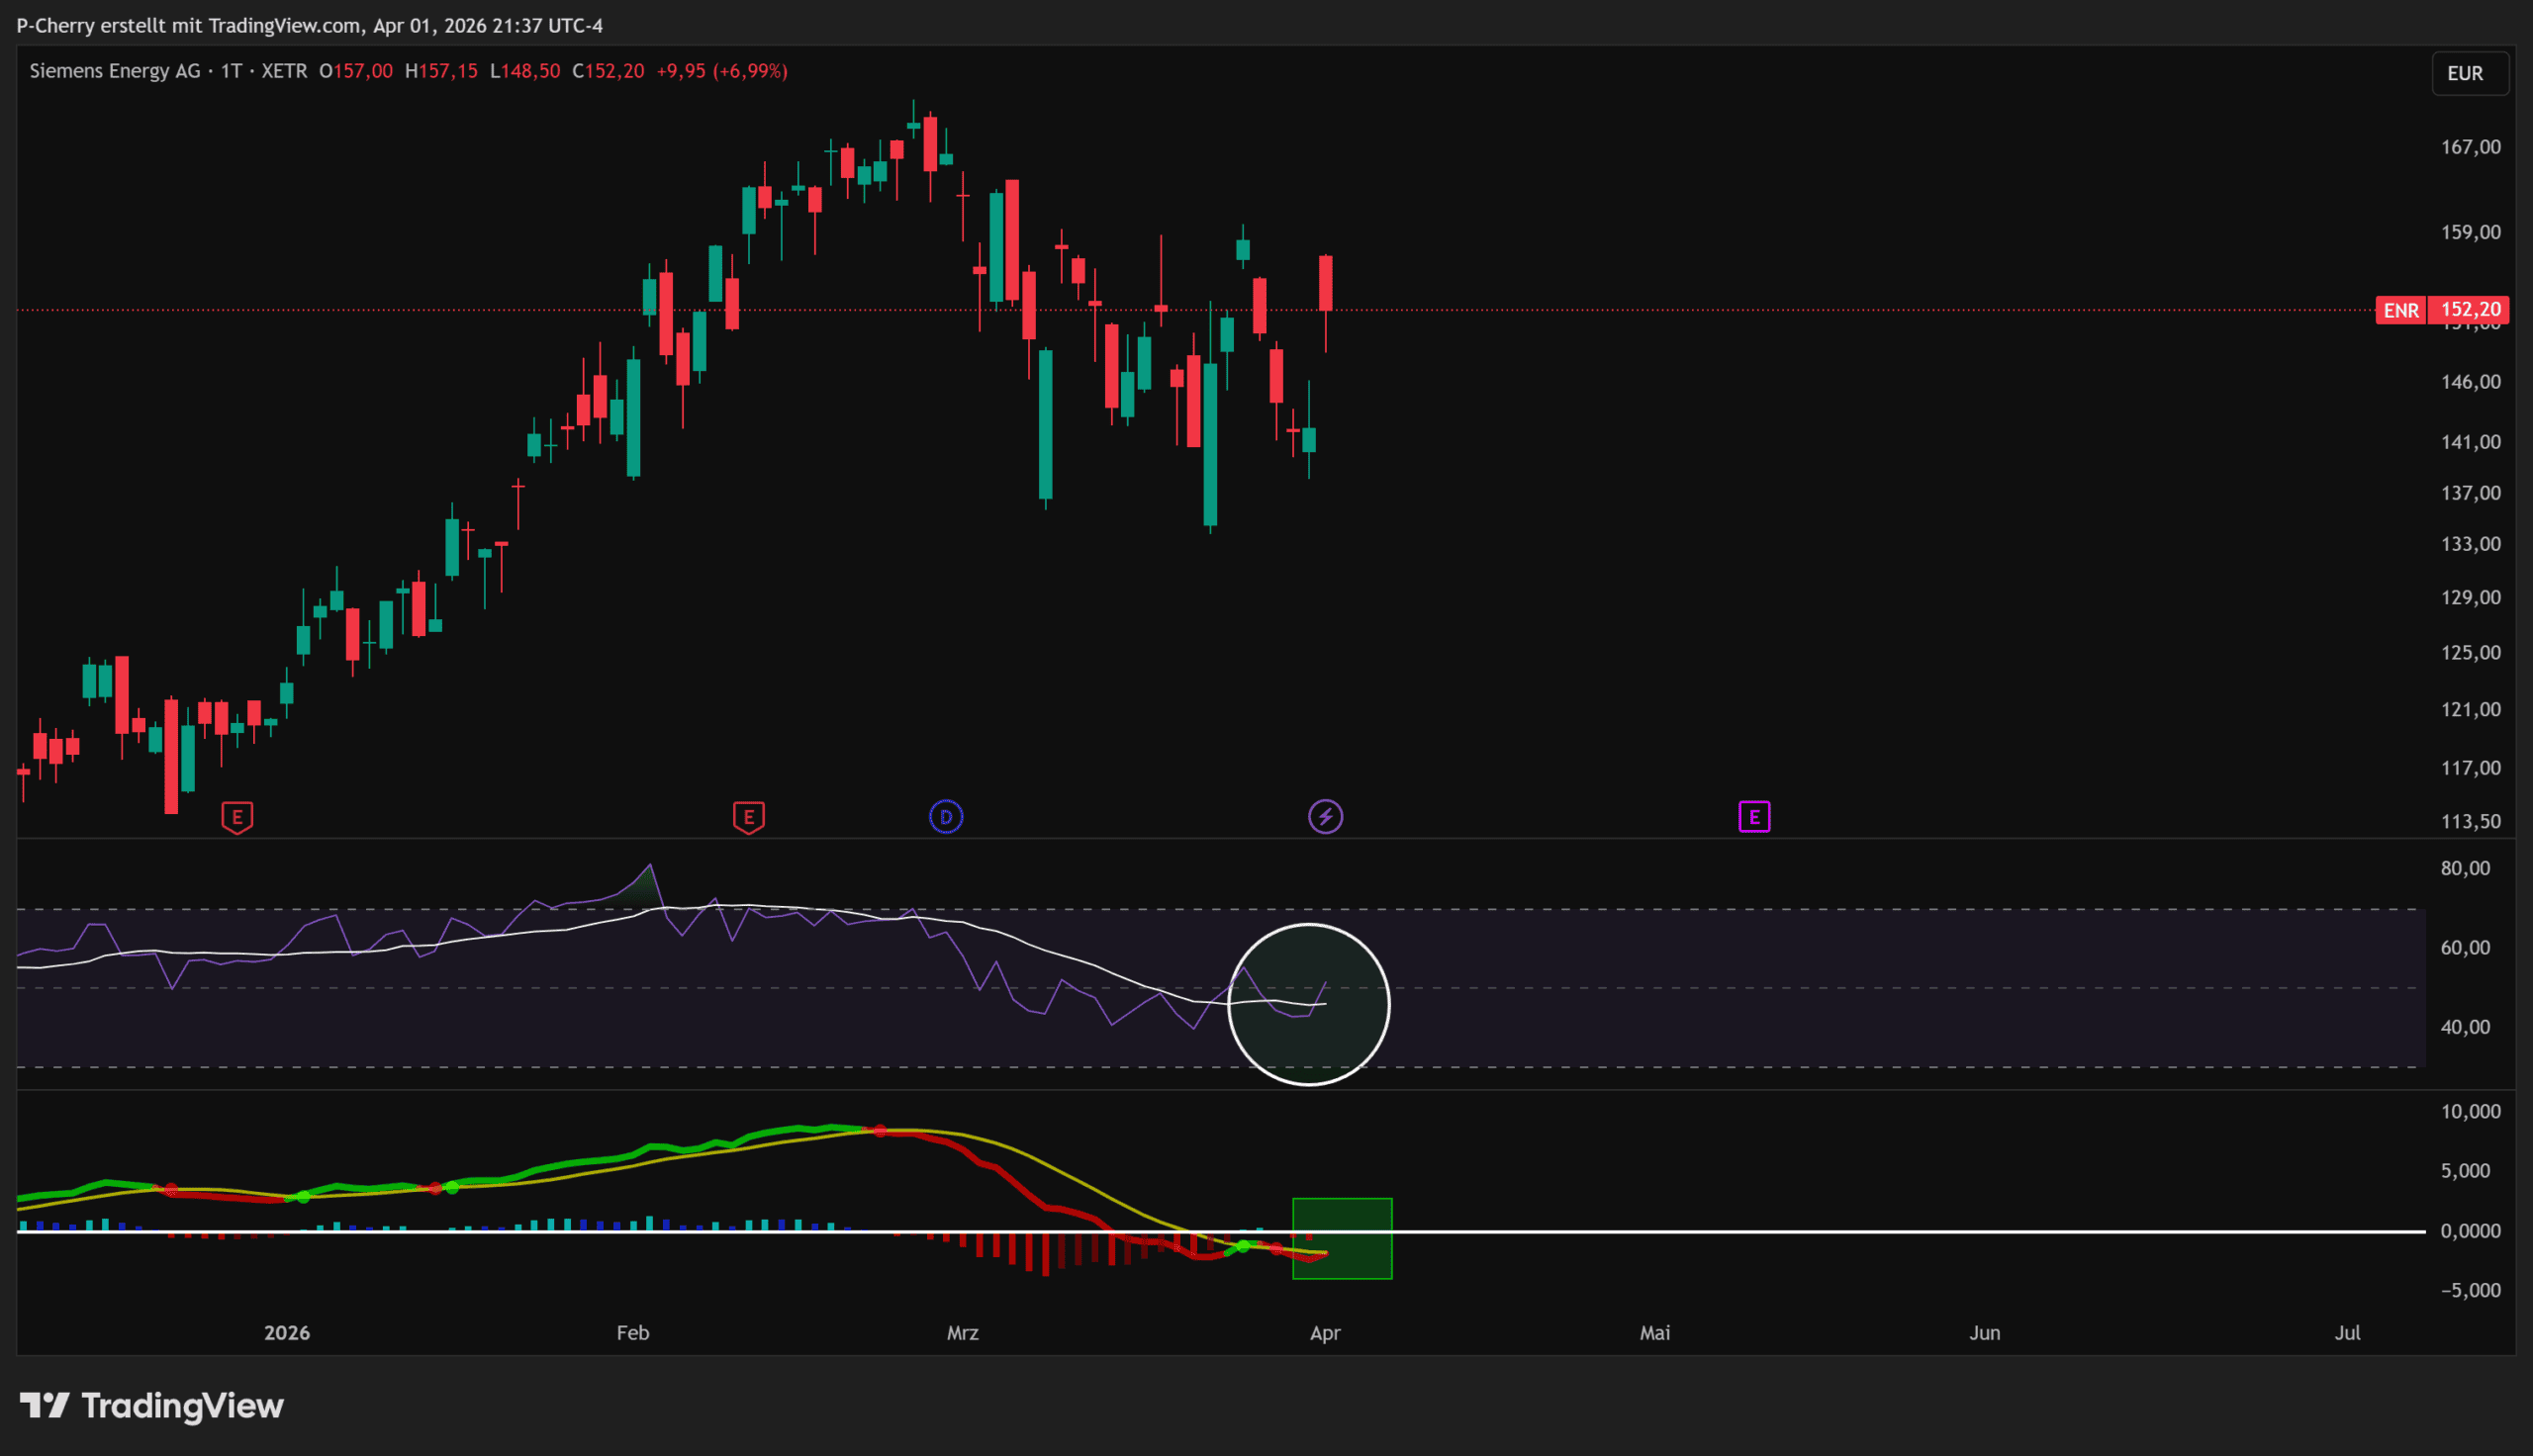This screenshot has height=1456, width=2533.
Task: Click the red ENR ticker price tag
Action: point(2400,310)
